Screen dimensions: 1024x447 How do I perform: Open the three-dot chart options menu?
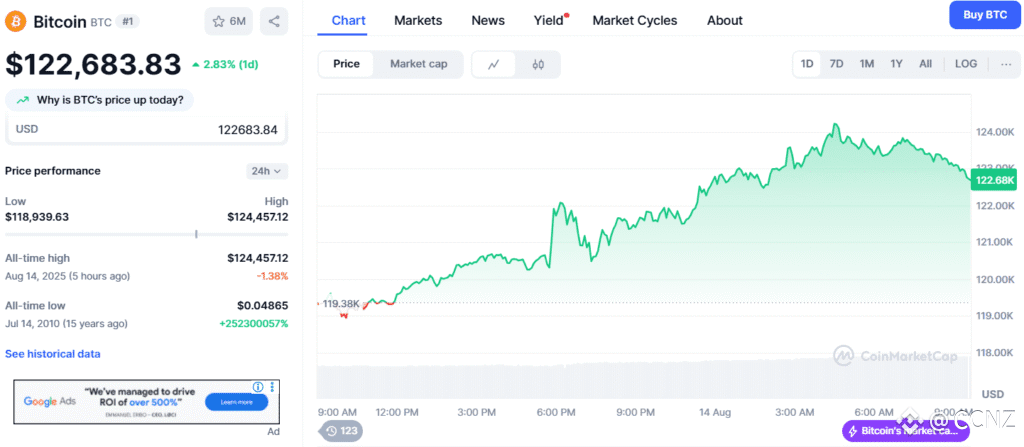click(1006, 64)
